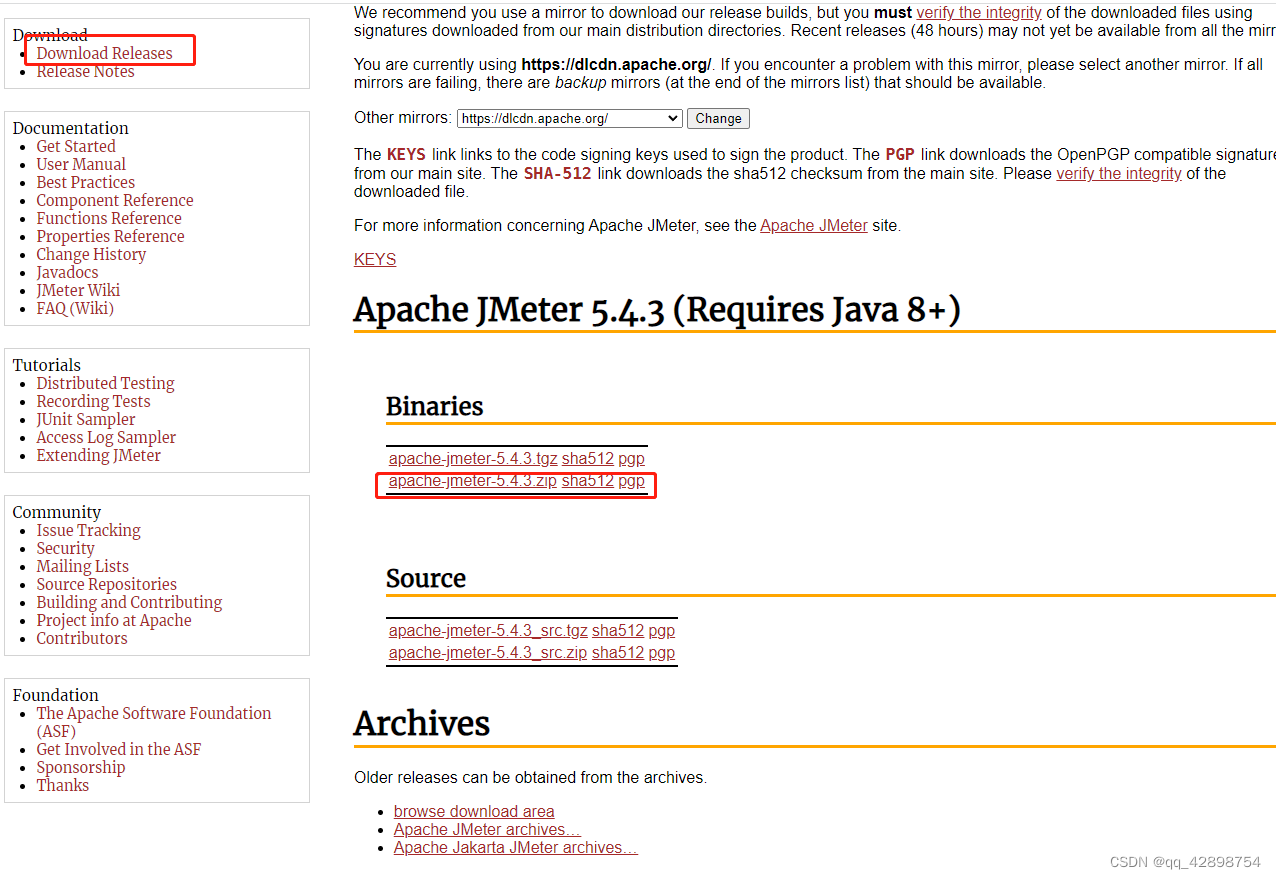
Task: Open the Javadocs link
Action: pos(67,272)
